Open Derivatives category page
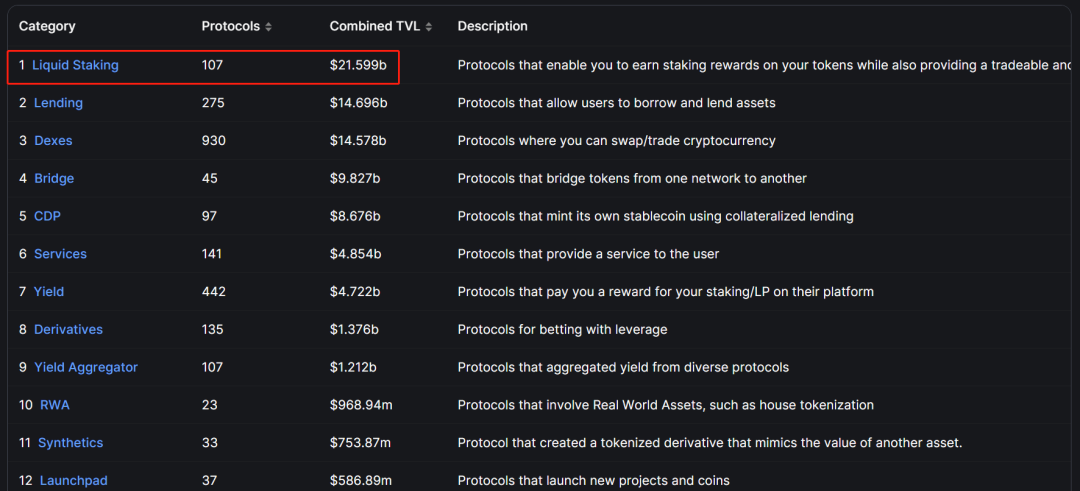The image size is (1080, 491). click(68, 330)
